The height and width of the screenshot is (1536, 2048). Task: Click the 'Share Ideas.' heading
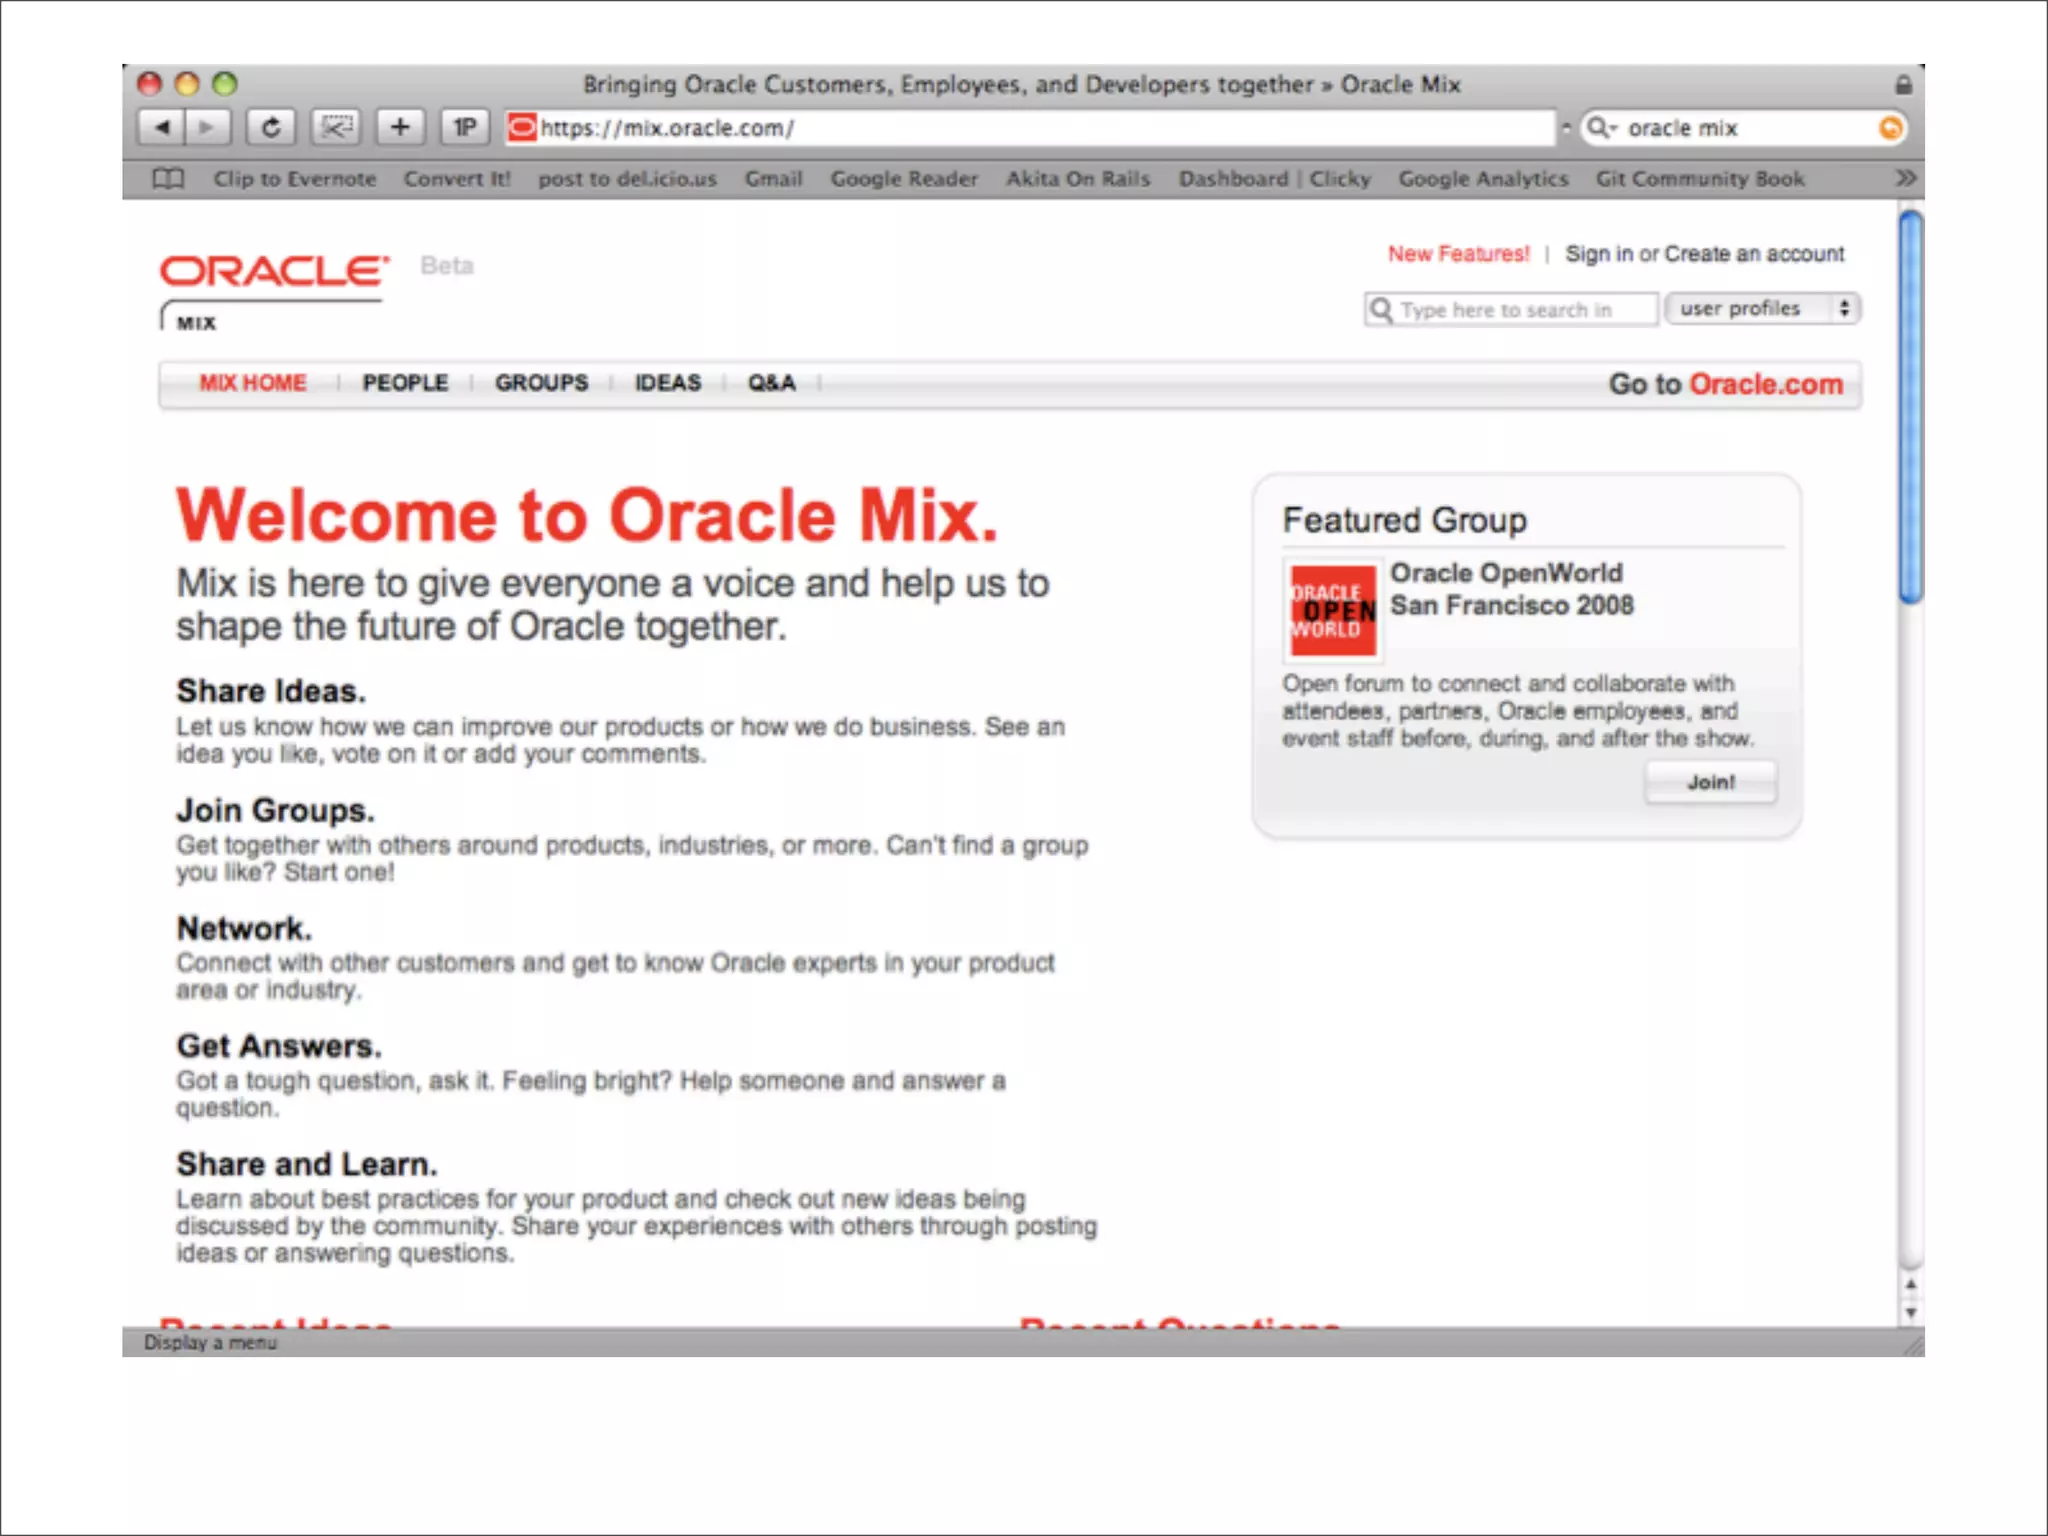pos(271,691)
